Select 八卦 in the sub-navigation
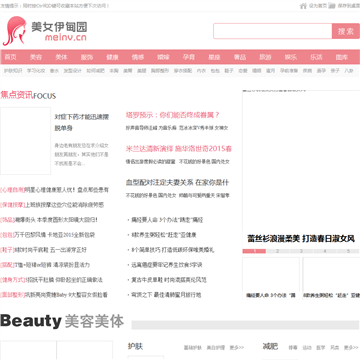 [349, 71]
